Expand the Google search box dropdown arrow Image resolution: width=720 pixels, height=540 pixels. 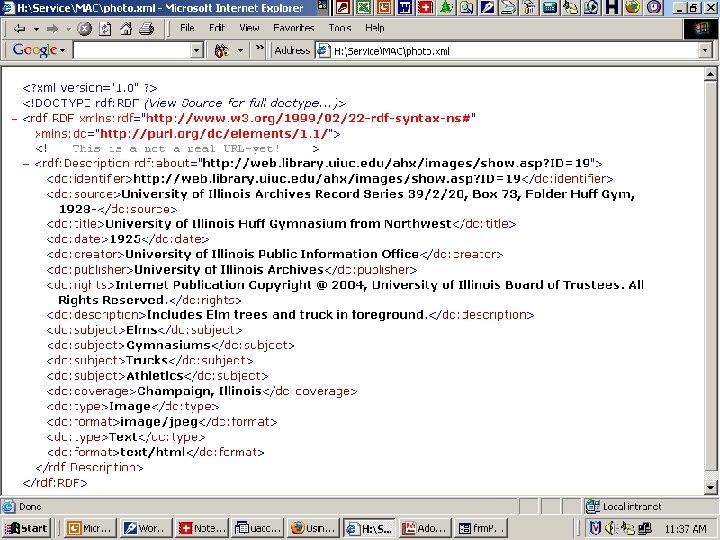click(x=197, y=50)
